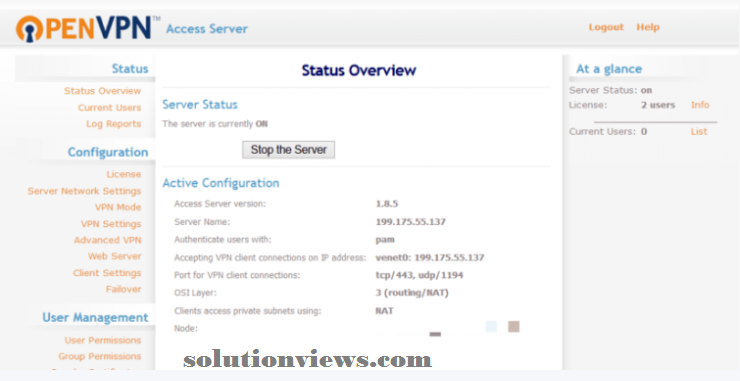Click the OSI Layer: label

pos(195,293)
